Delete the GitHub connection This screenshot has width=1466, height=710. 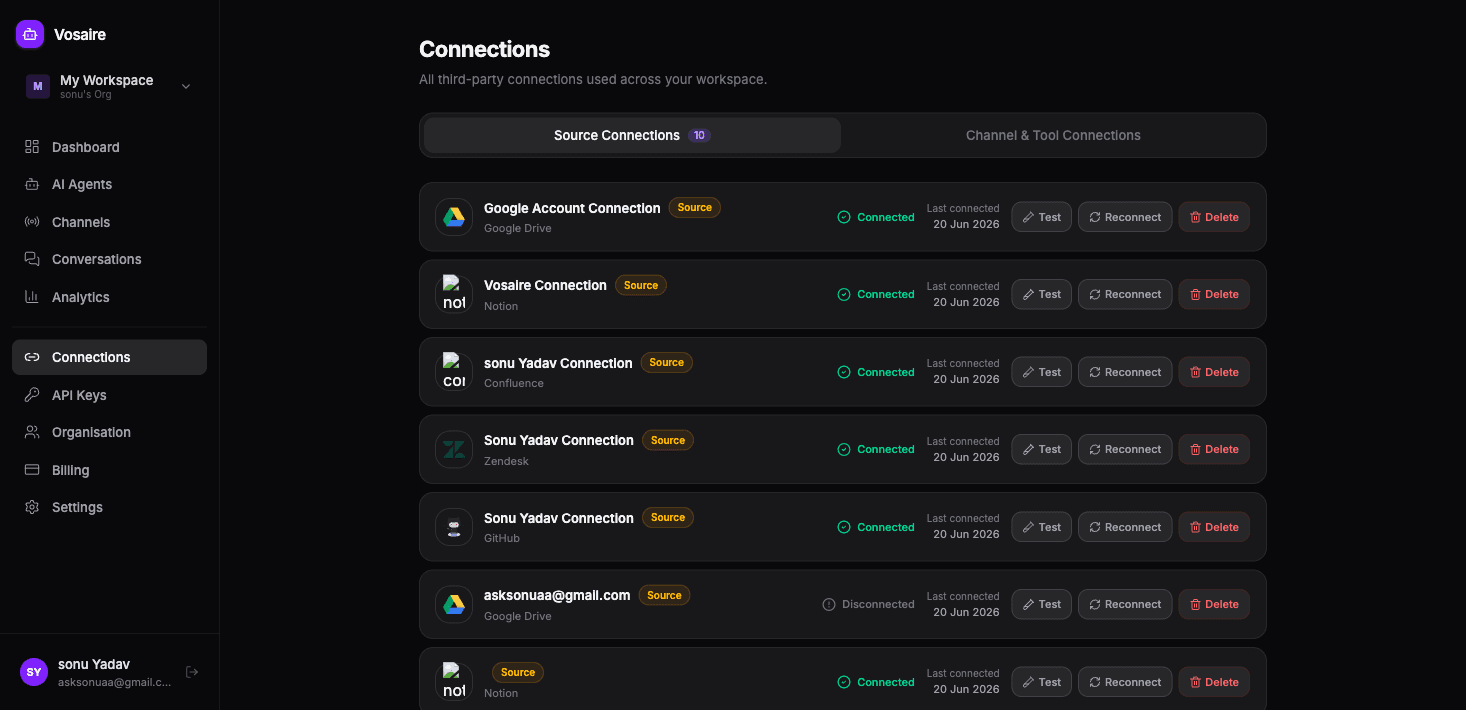1214,527
